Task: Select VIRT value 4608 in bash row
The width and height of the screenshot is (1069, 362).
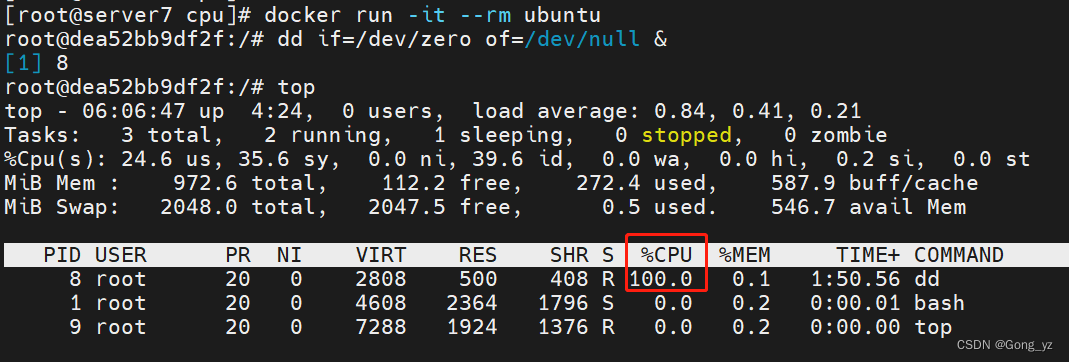Action: click(381, 303)
